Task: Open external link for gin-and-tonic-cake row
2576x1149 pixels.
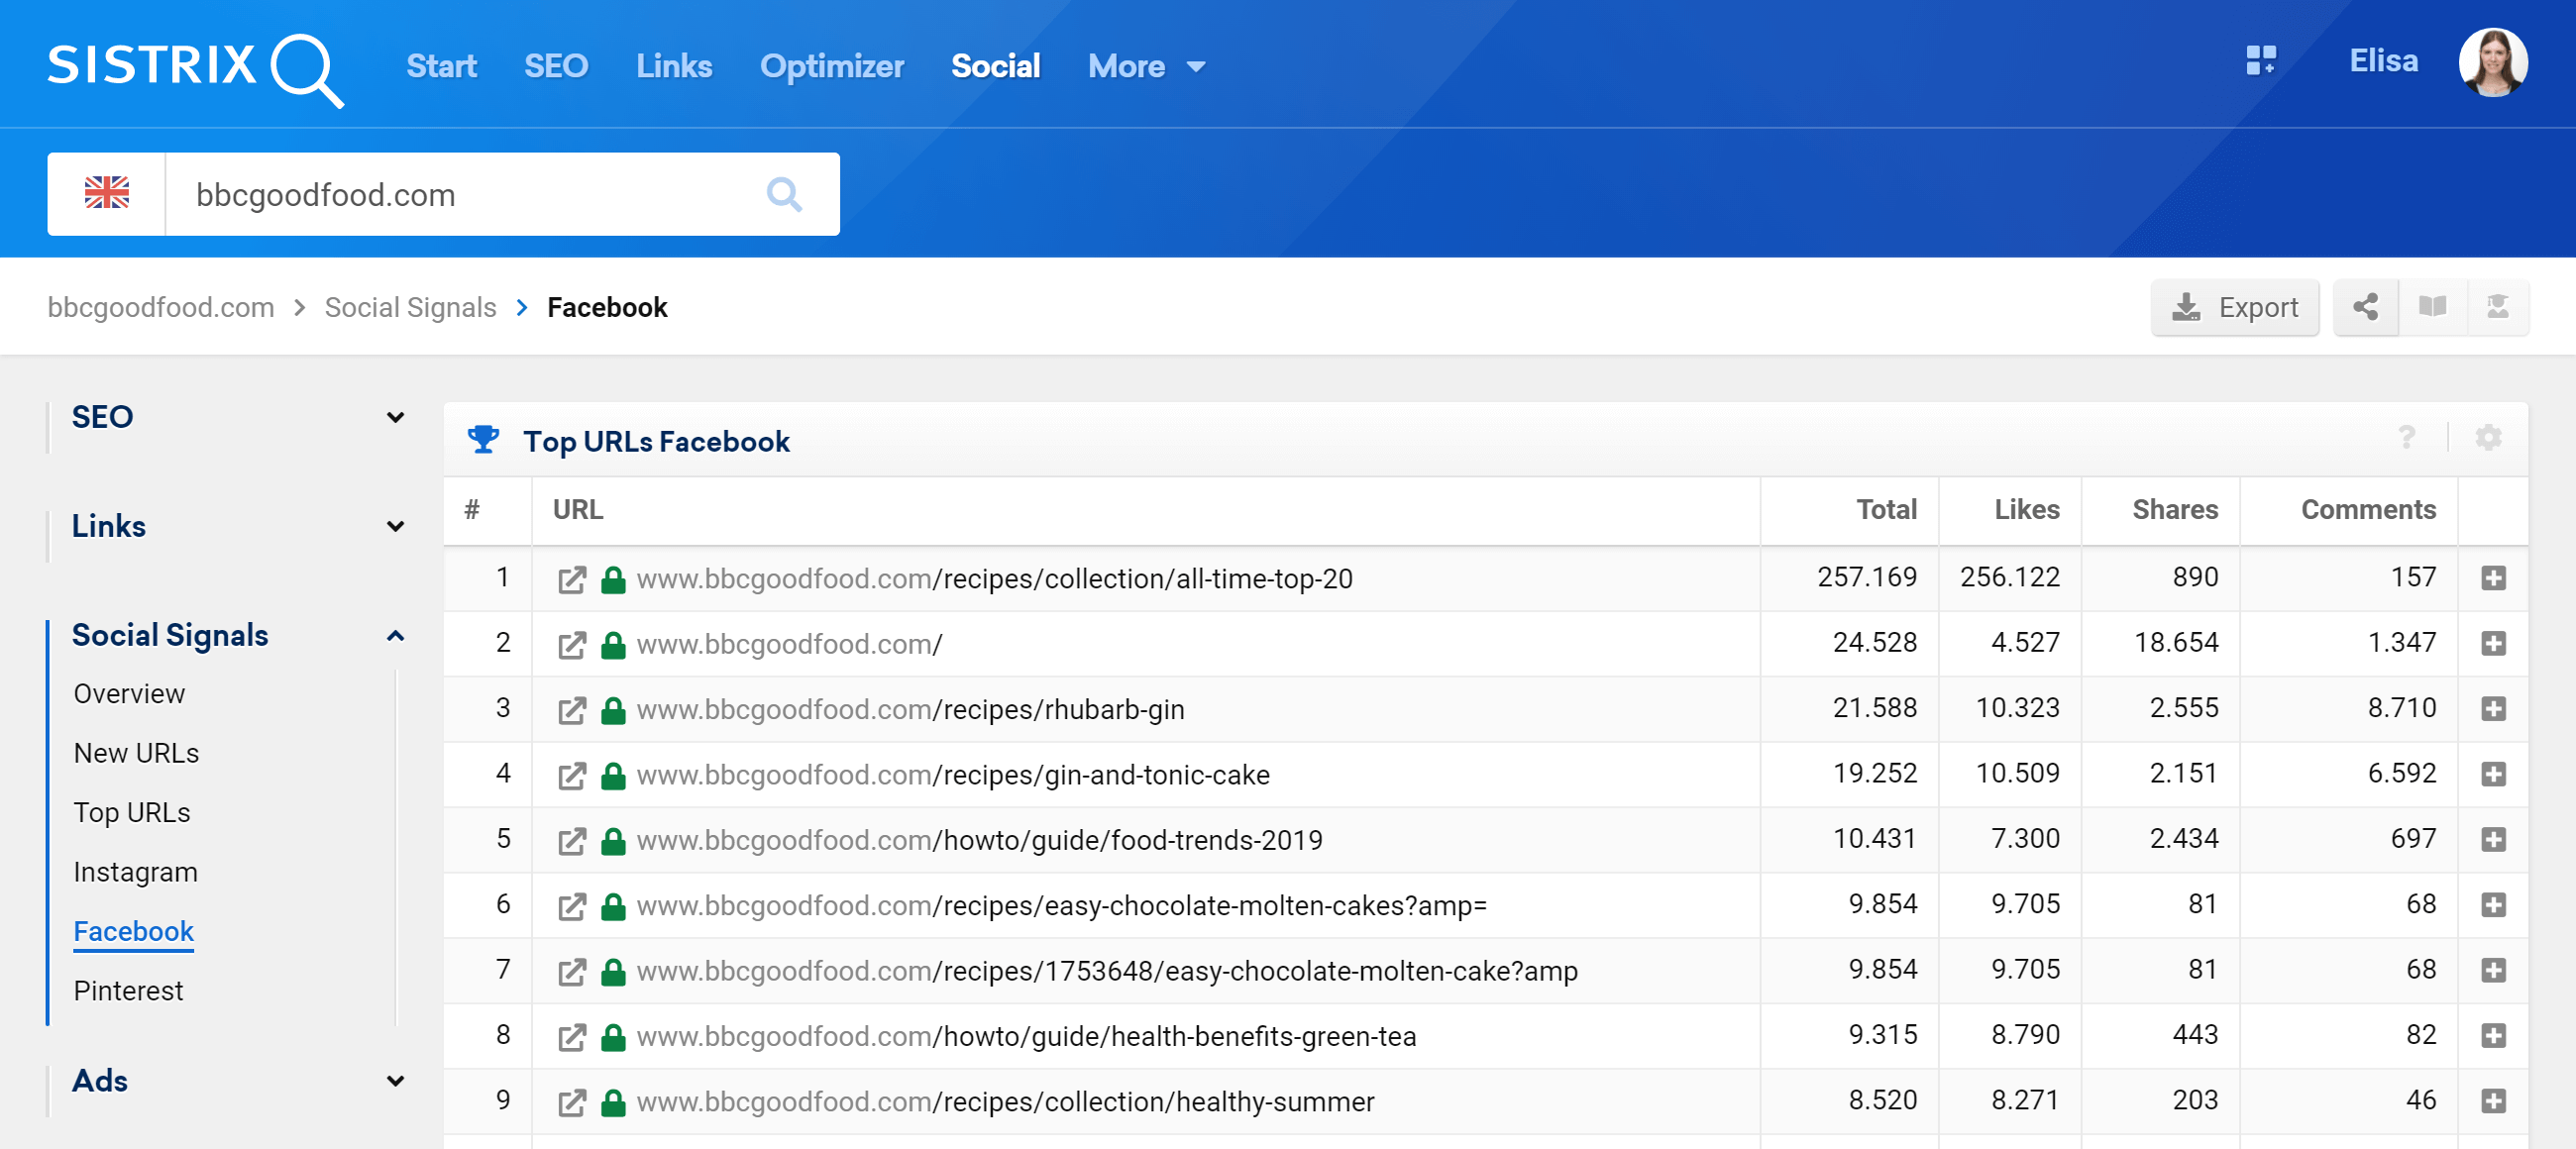Action: [572, 775]
